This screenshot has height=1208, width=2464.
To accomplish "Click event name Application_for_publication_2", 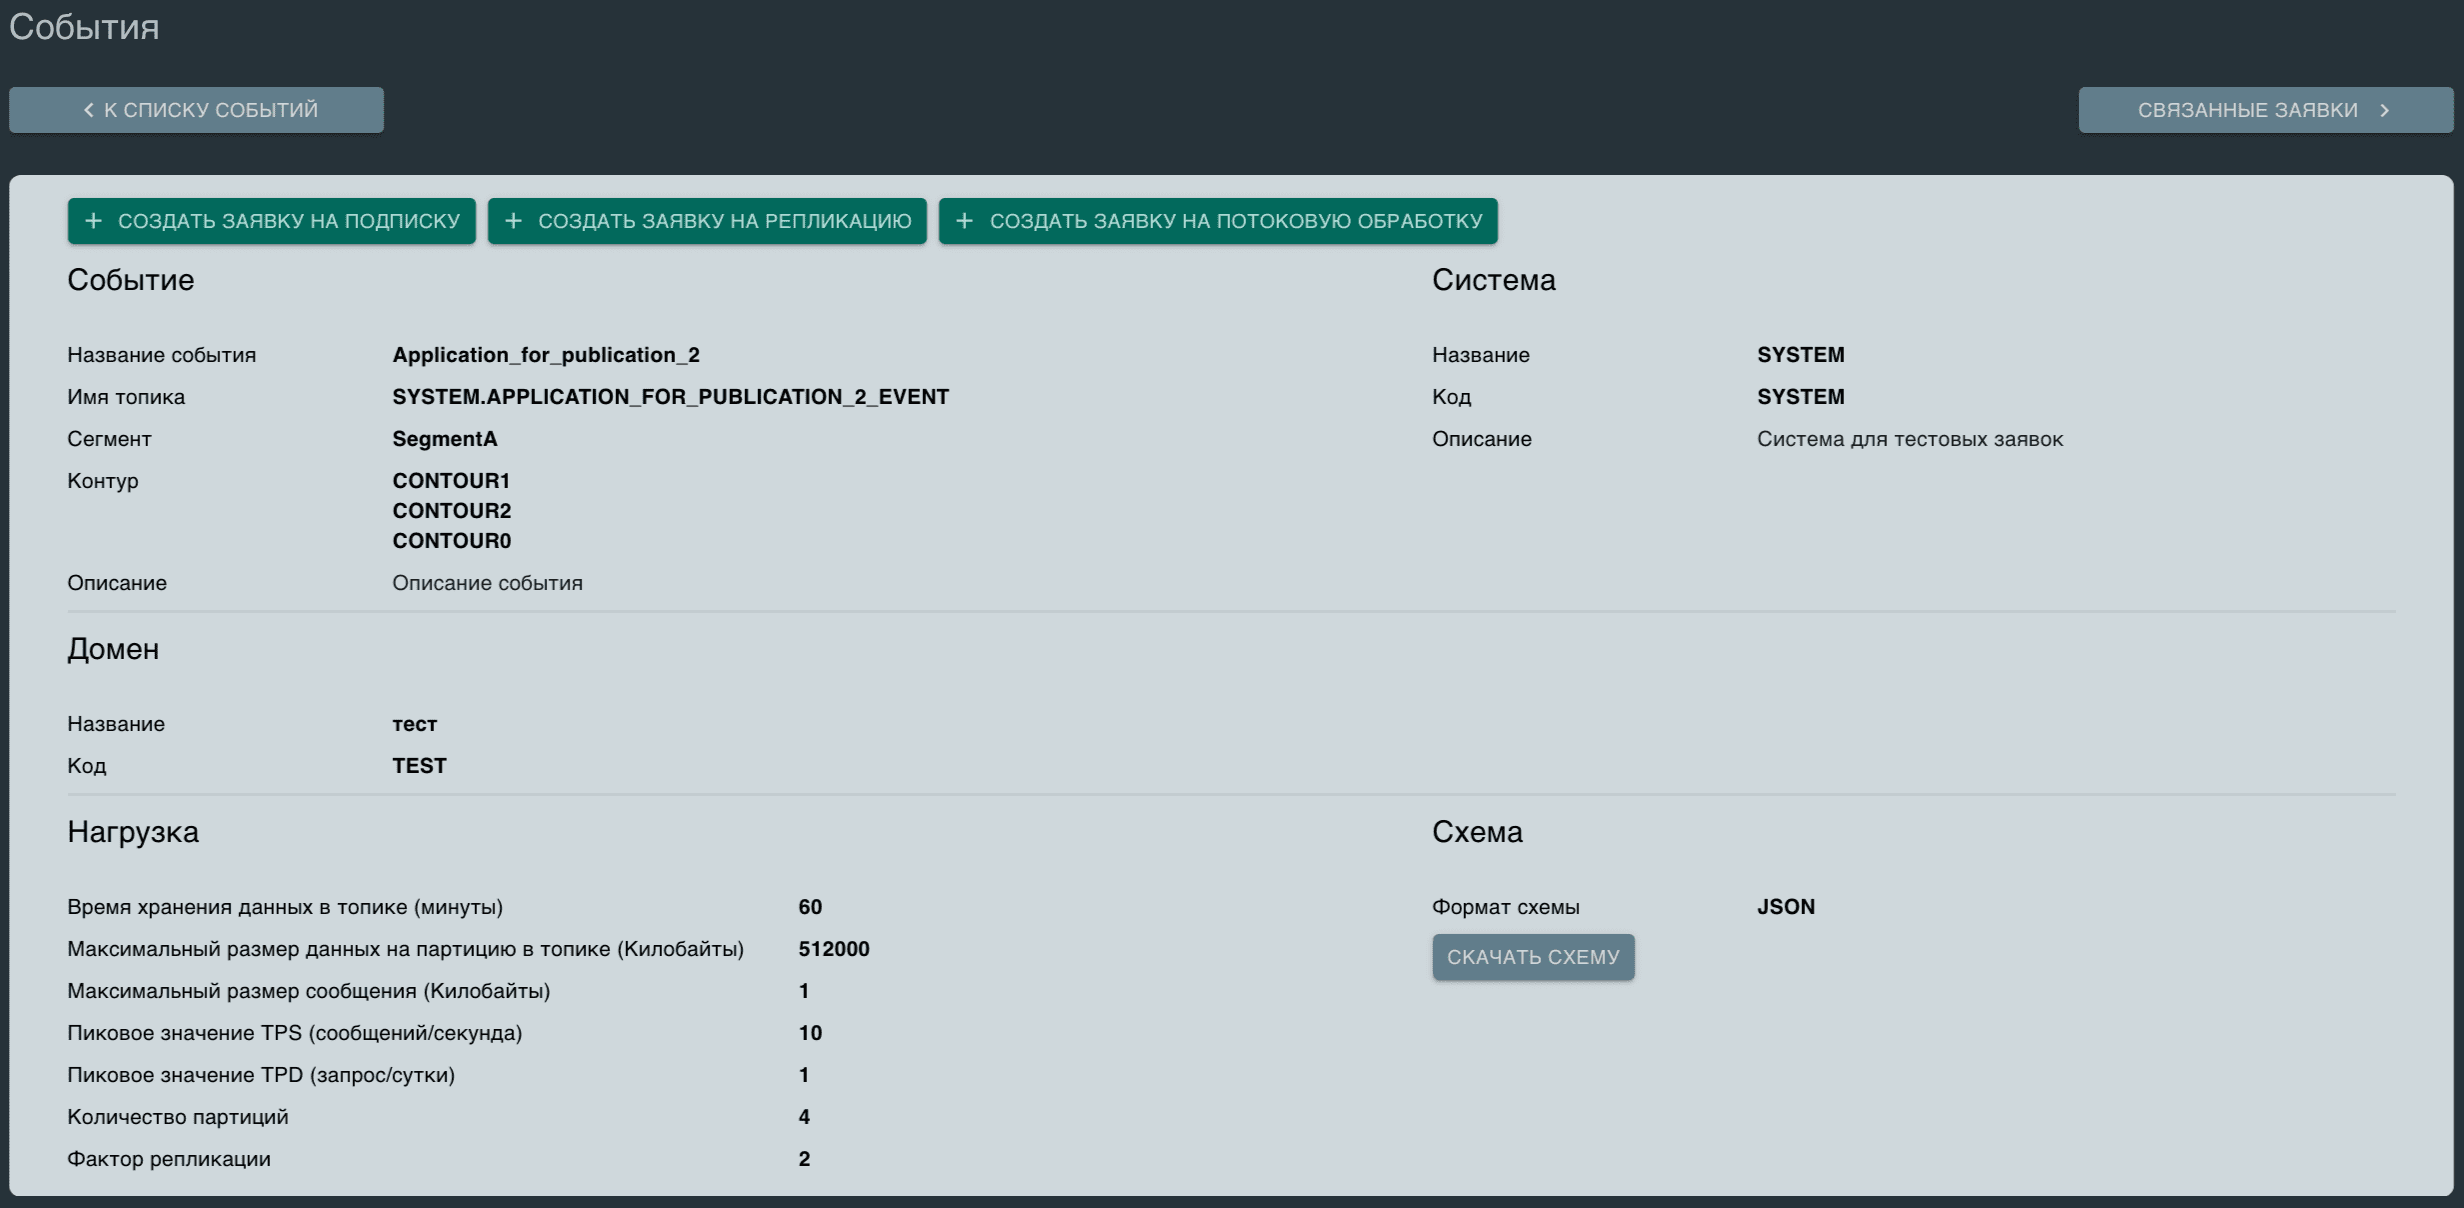I will [545, 355].
